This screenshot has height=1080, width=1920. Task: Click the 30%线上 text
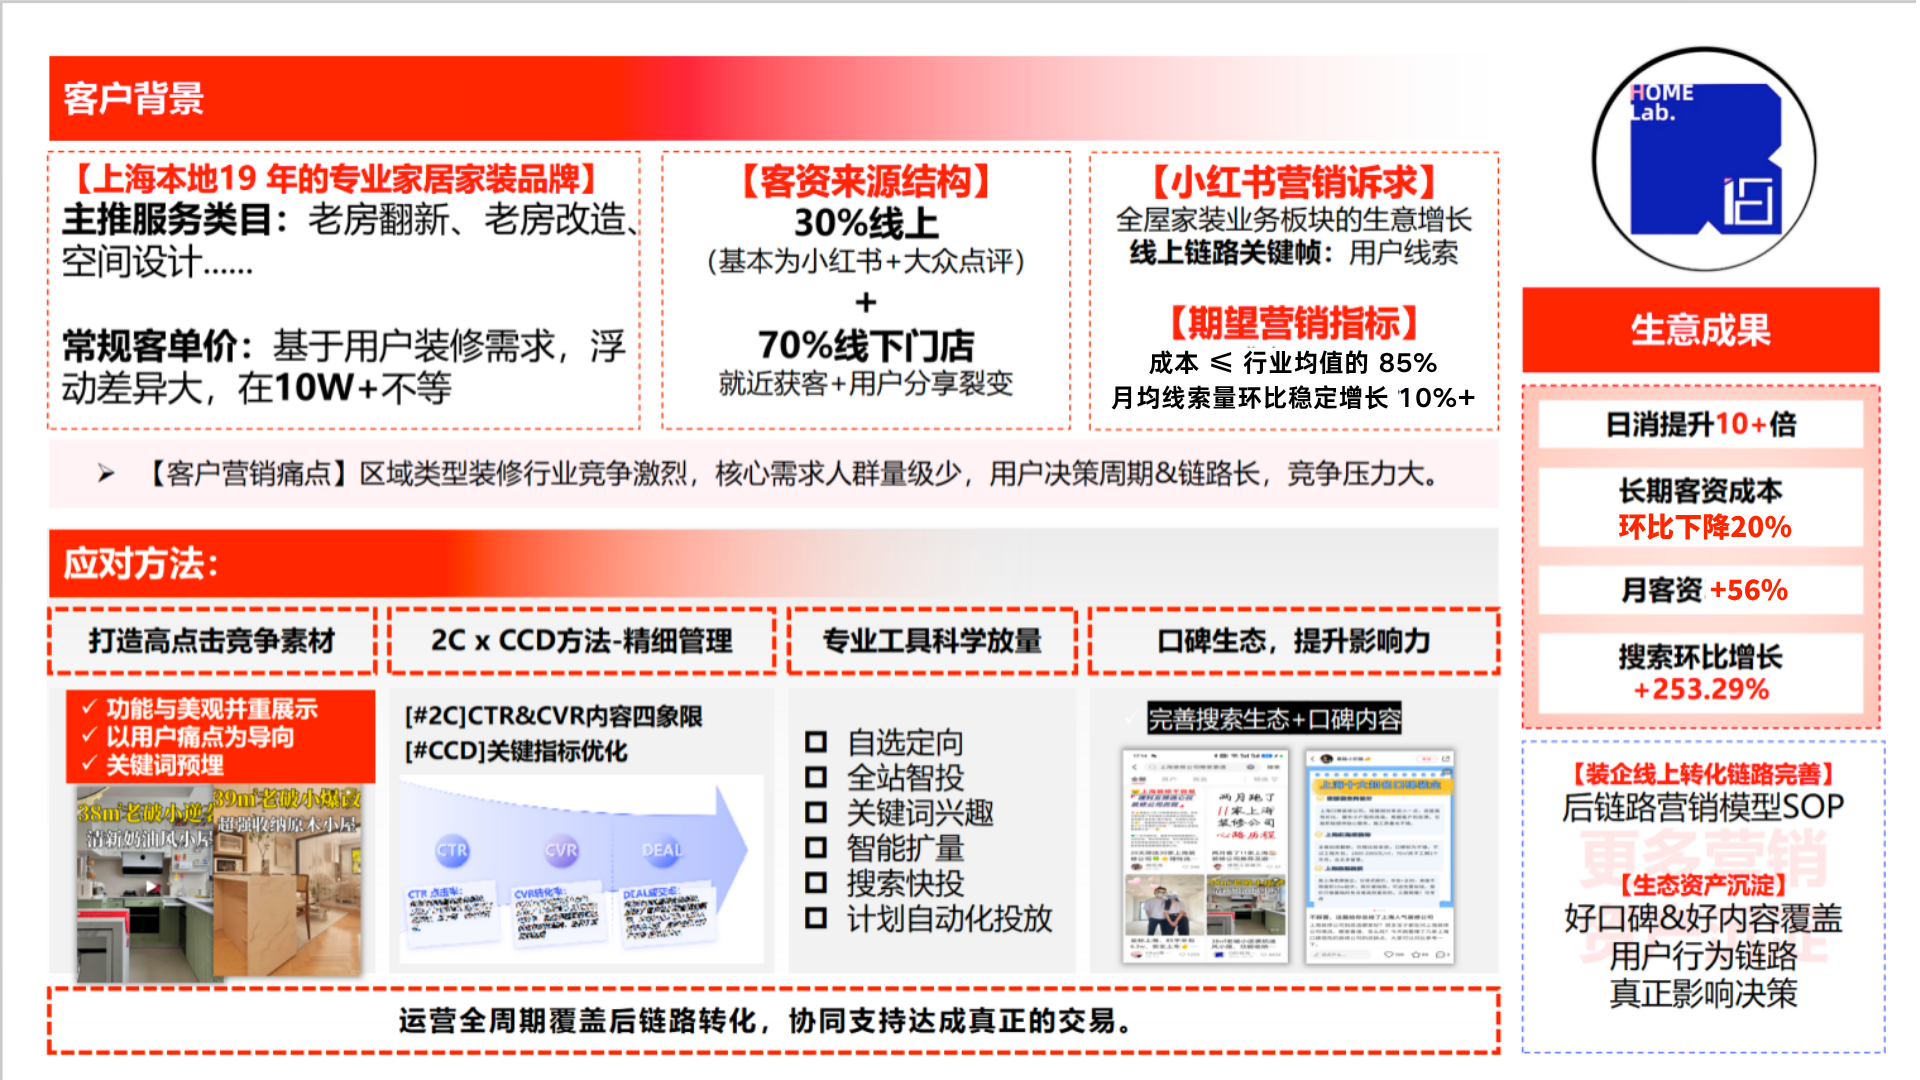pyautogui.click(x=866, y=222)
